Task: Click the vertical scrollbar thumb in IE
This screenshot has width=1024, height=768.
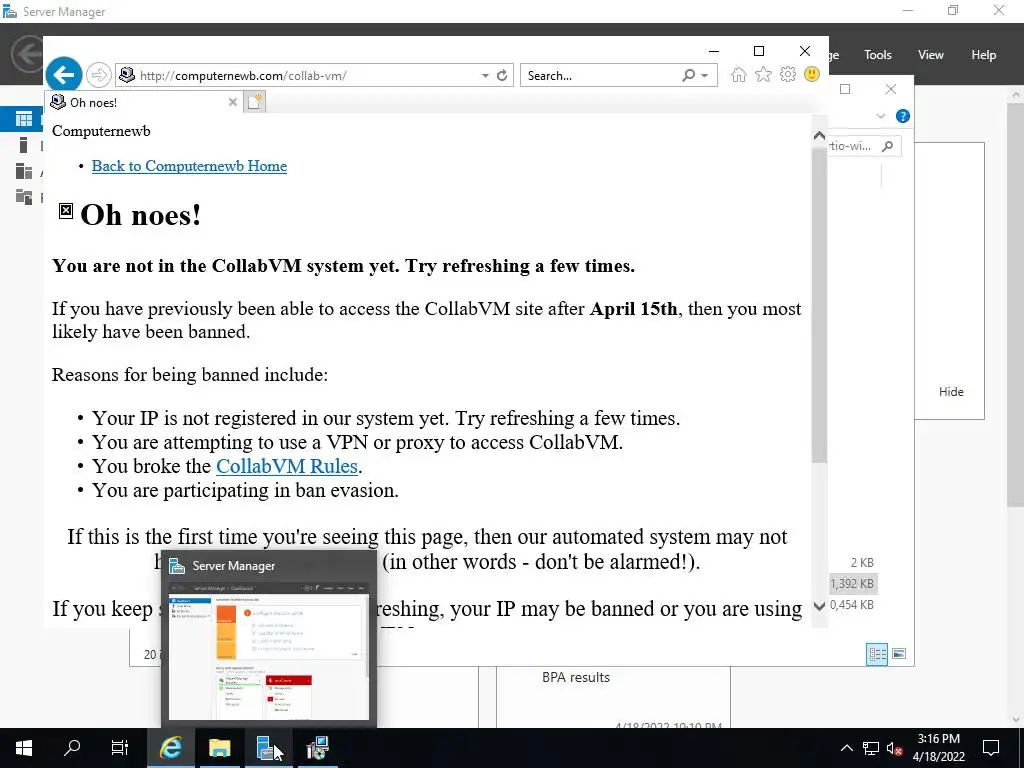Action: 819,306
